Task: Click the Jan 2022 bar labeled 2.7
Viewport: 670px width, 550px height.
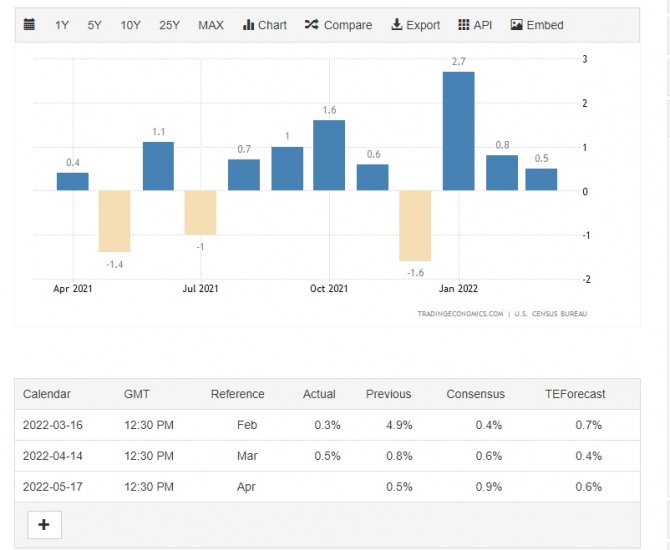Action: [458, 131]
